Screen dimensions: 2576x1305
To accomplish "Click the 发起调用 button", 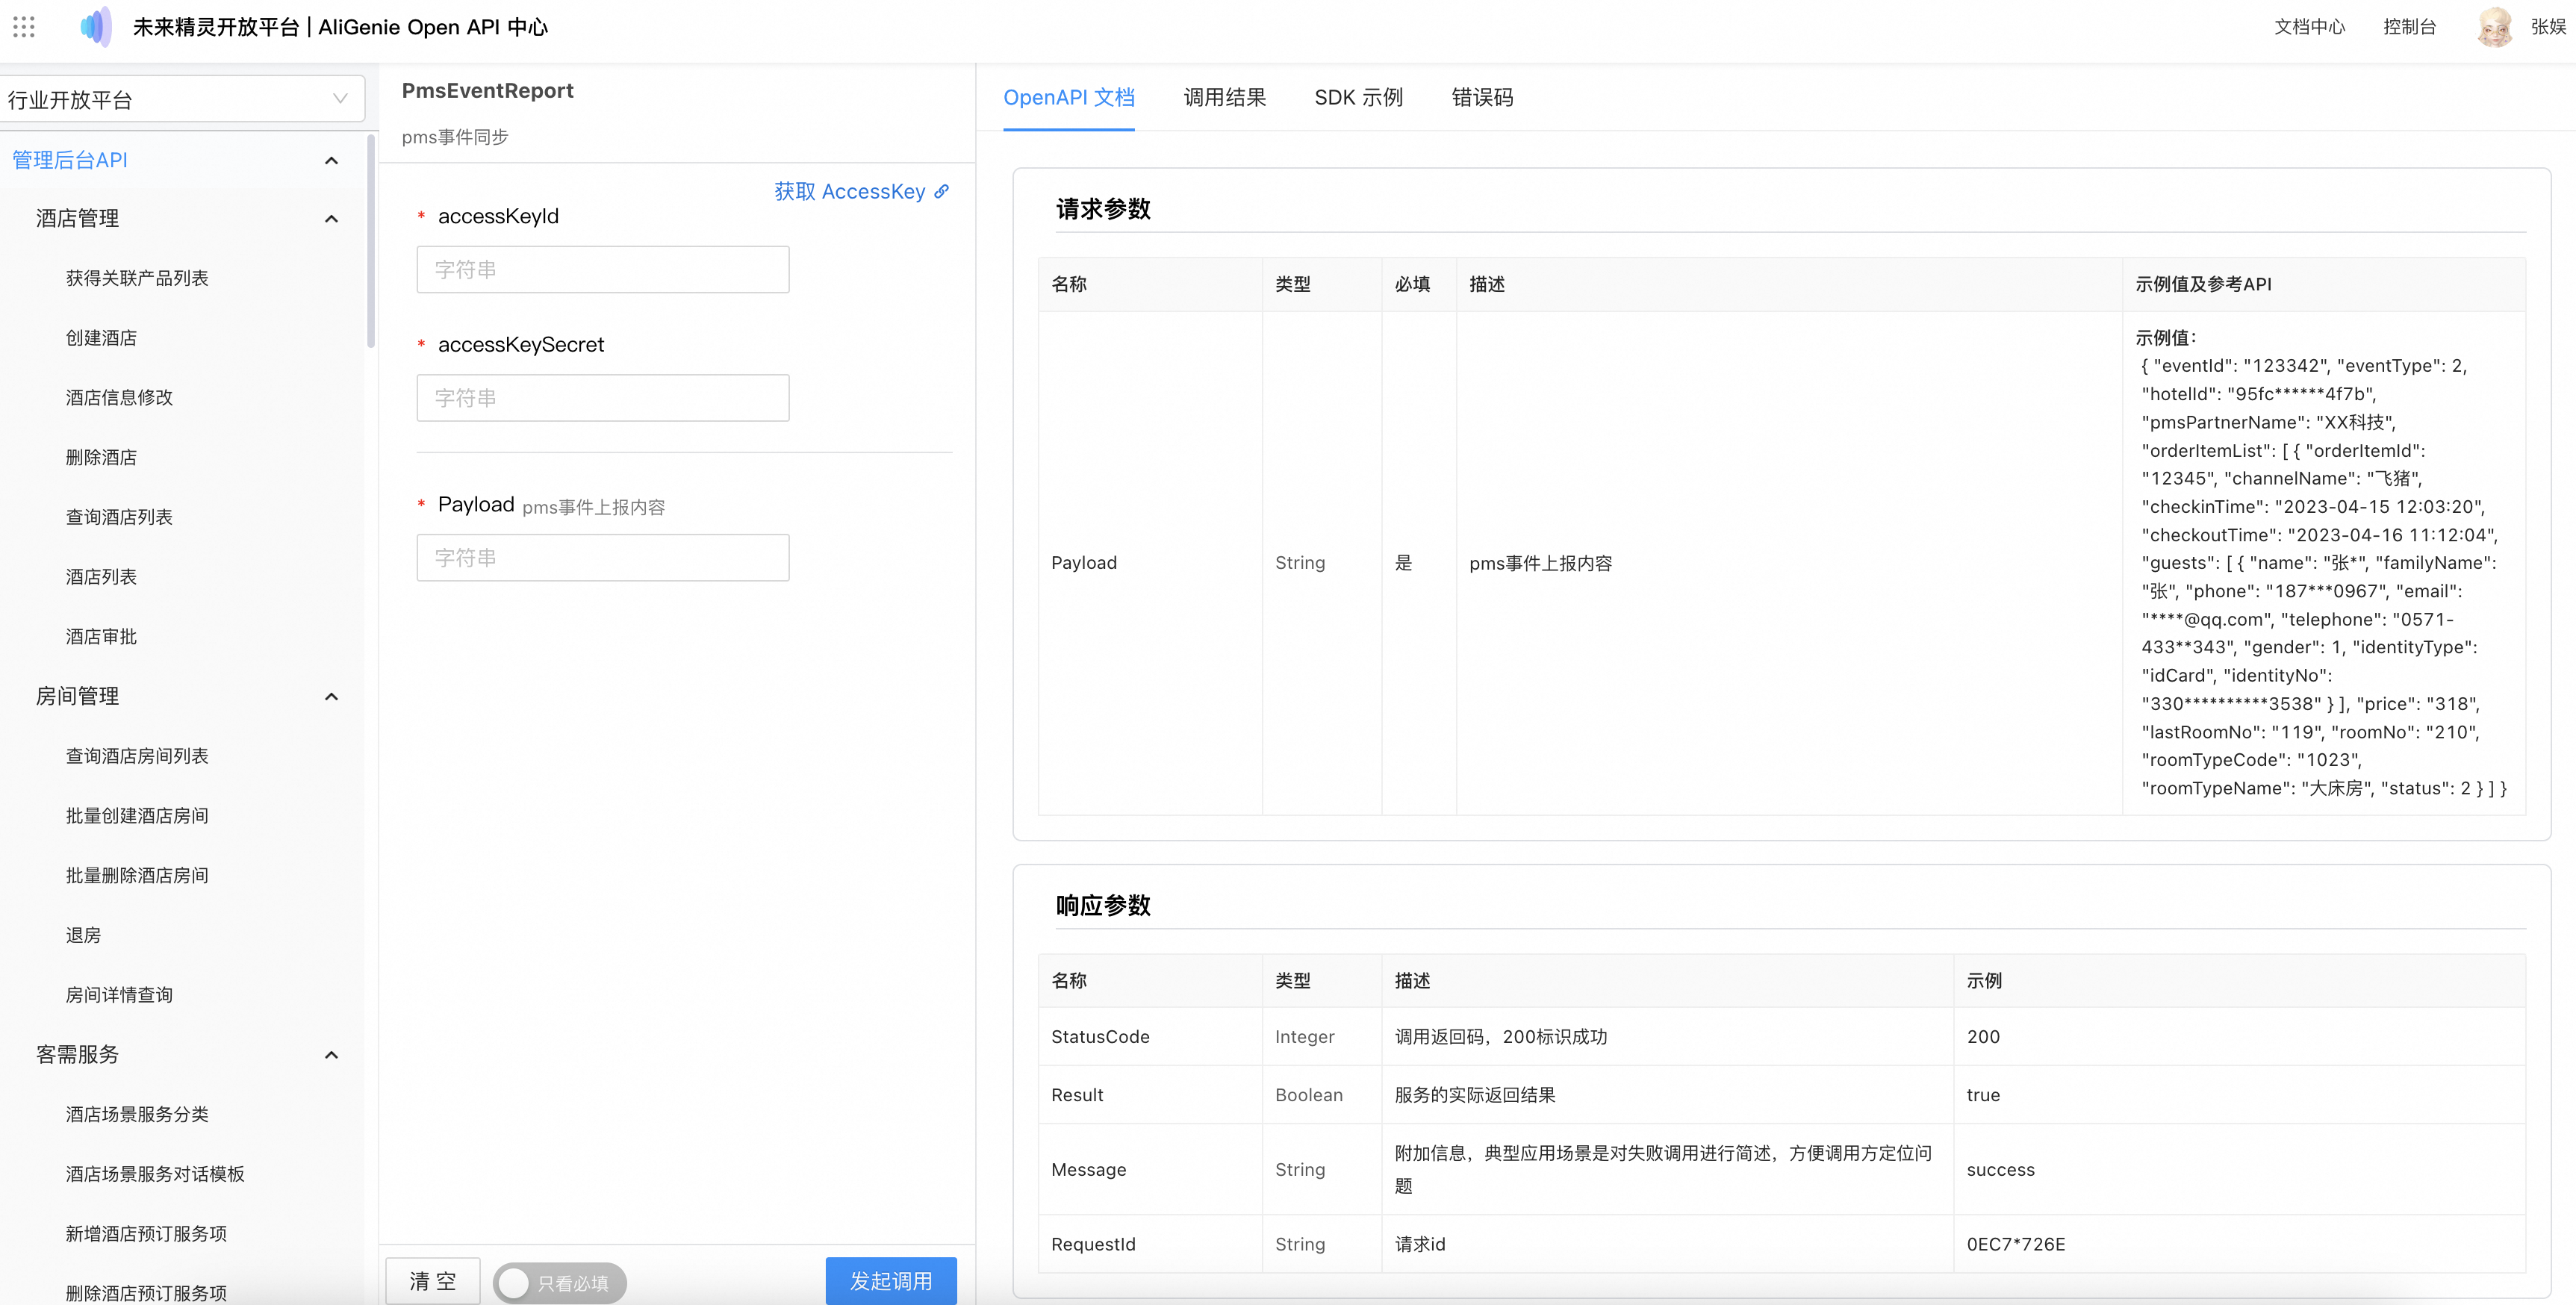I will click(890, 1281).
